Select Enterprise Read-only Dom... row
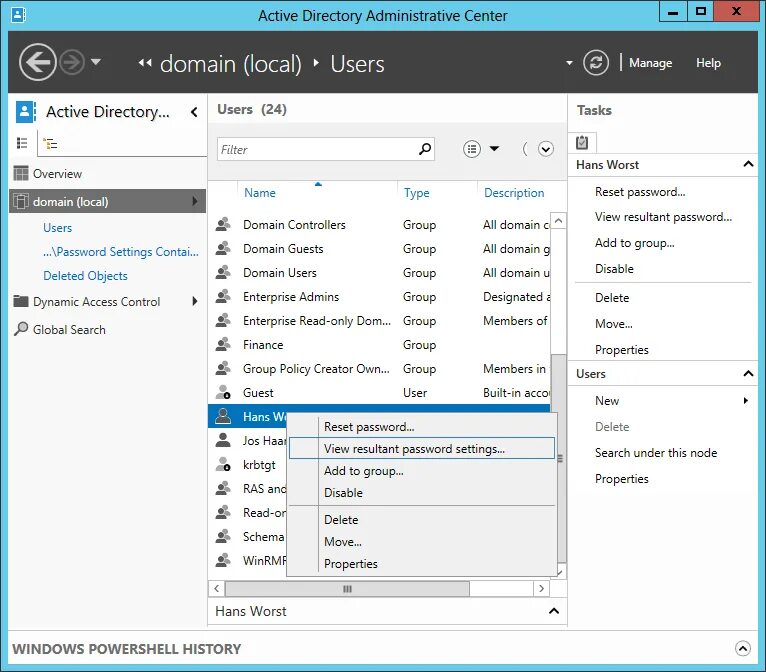The width and height of the screenshot is (766, 672). (379, 320)
